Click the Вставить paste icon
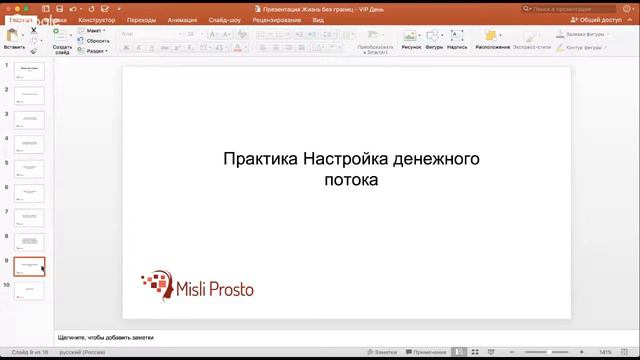The height and width of the screenshot is (360, 640). point(12,36)
